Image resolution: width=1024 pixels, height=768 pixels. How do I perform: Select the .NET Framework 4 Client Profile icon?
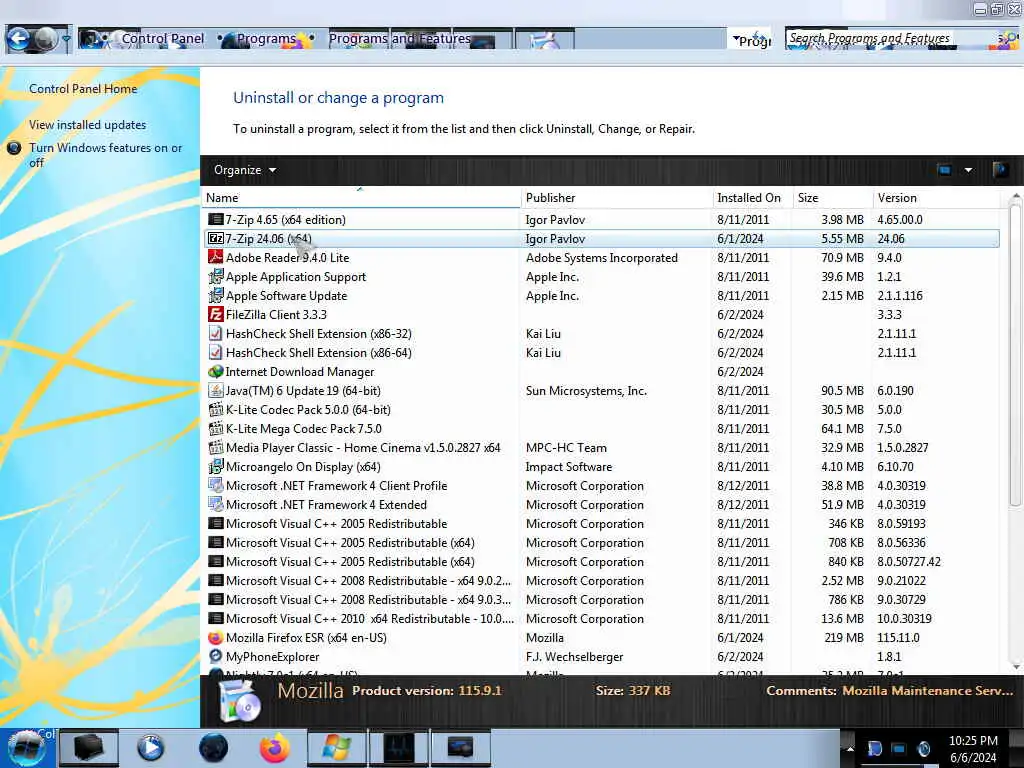pyautogui.click(x=215, y=485)
